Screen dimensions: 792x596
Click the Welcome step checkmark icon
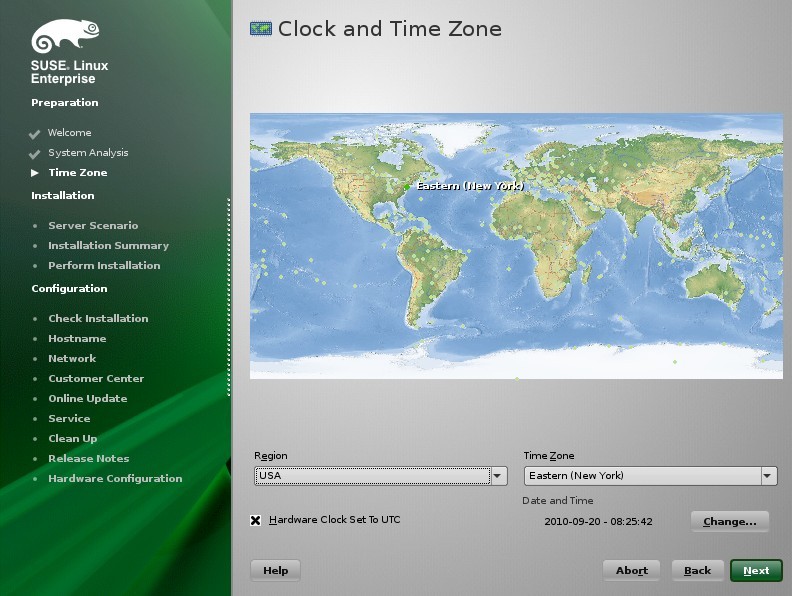point(34,134)
